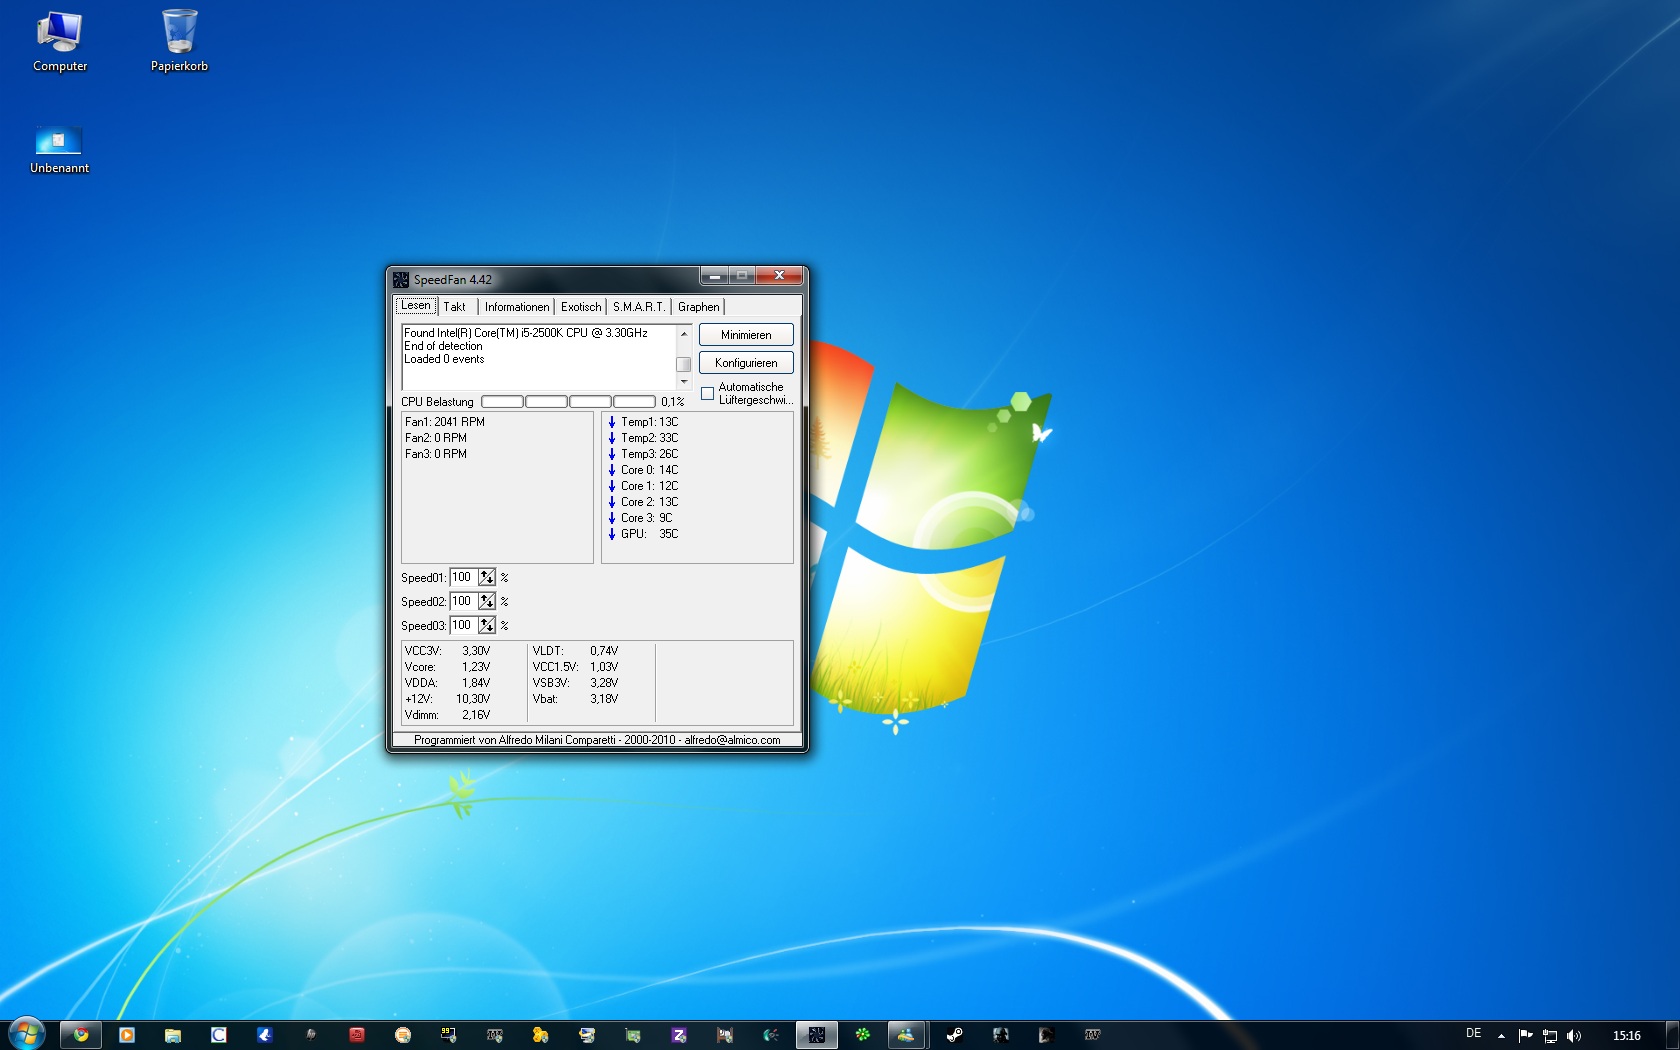
Task: Open the Windows Start menu orb
Action: click(x=27, y=1034)
